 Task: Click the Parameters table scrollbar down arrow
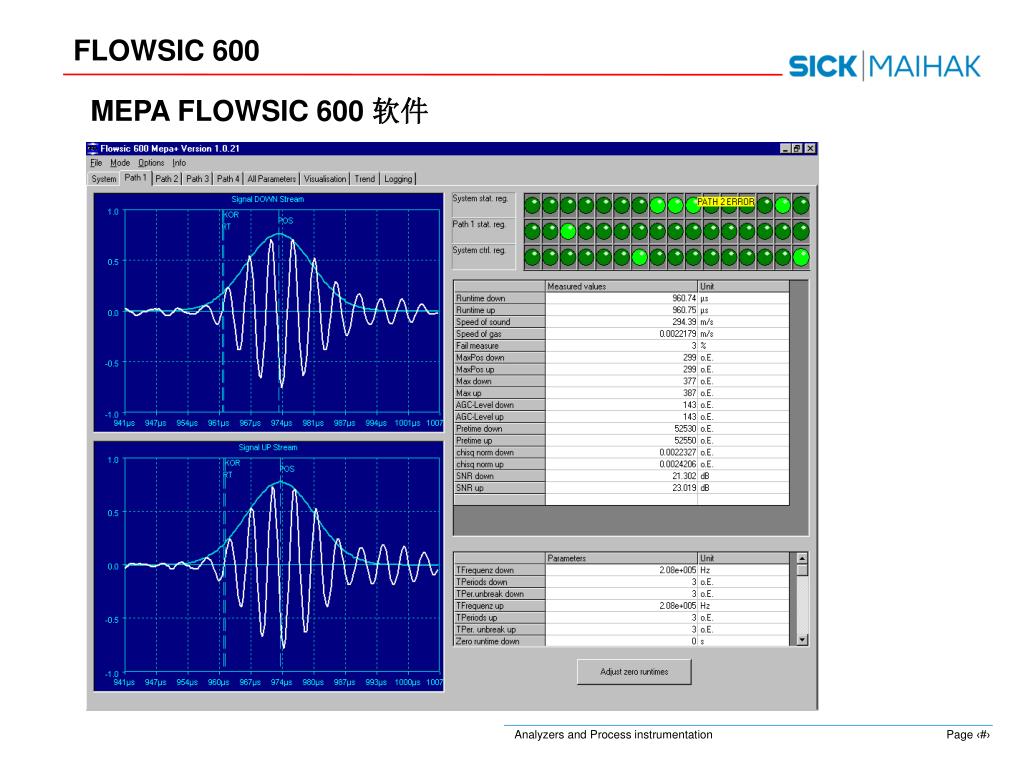click(x=802, y=641)
